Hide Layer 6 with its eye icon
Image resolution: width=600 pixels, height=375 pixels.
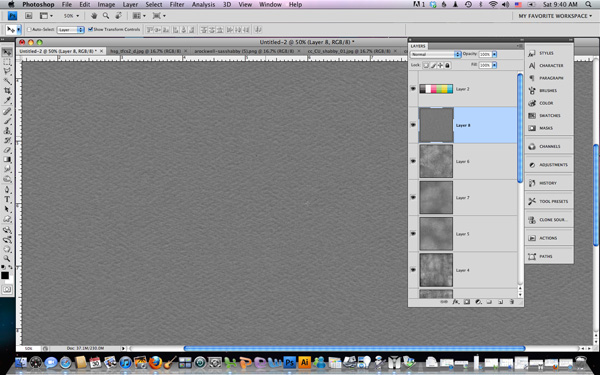(413, 161)
